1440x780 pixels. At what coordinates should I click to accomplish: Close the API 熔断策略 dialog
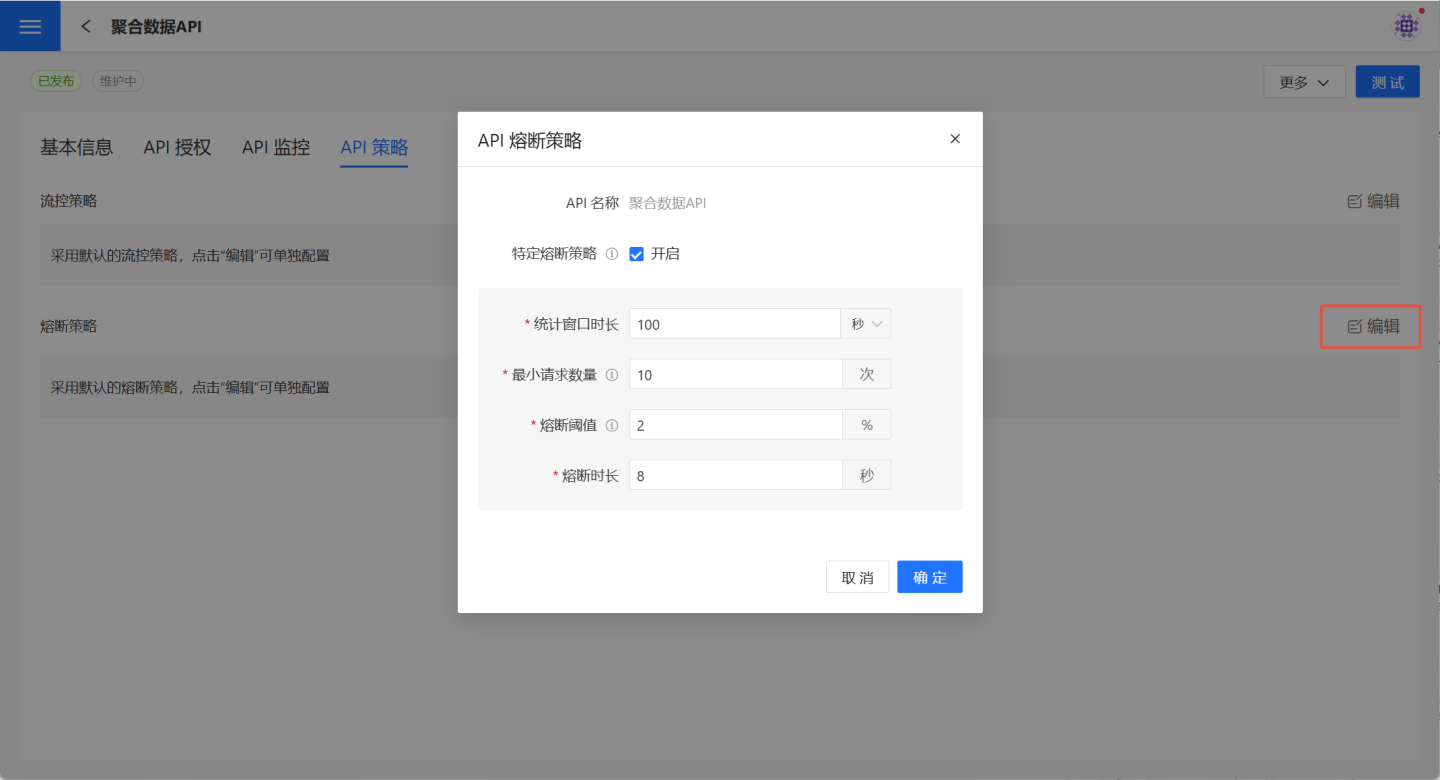point(955,139)
